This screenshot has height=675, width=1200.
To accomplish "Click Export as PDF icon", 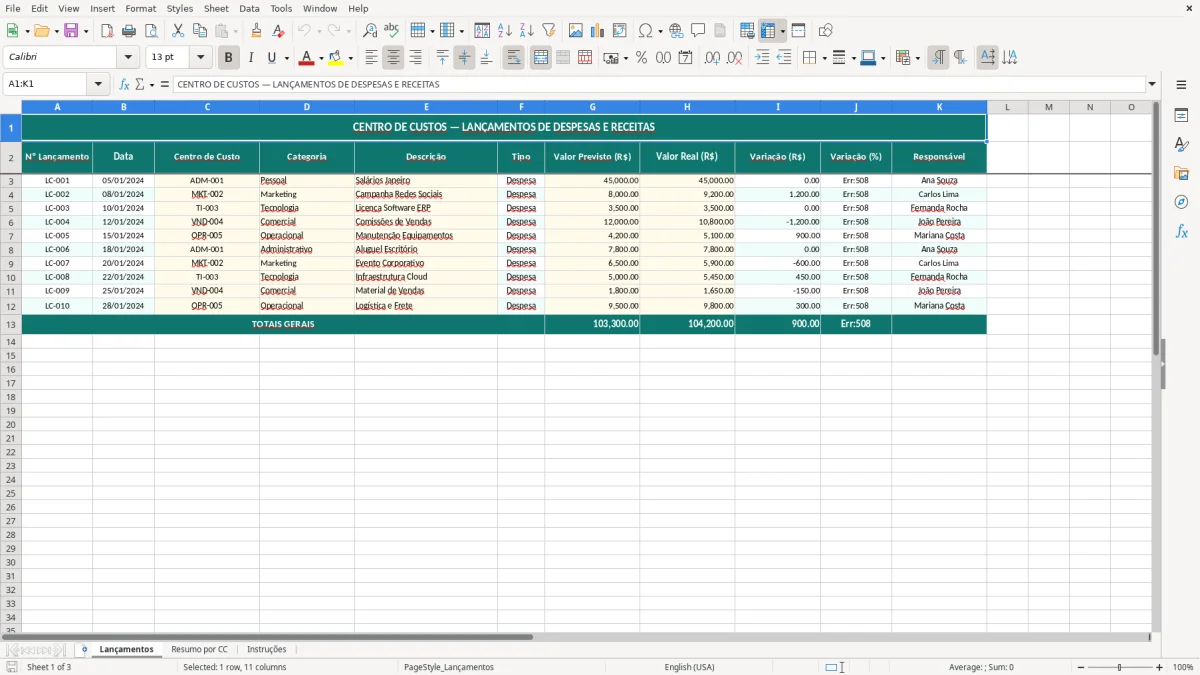I will (107, 31).
